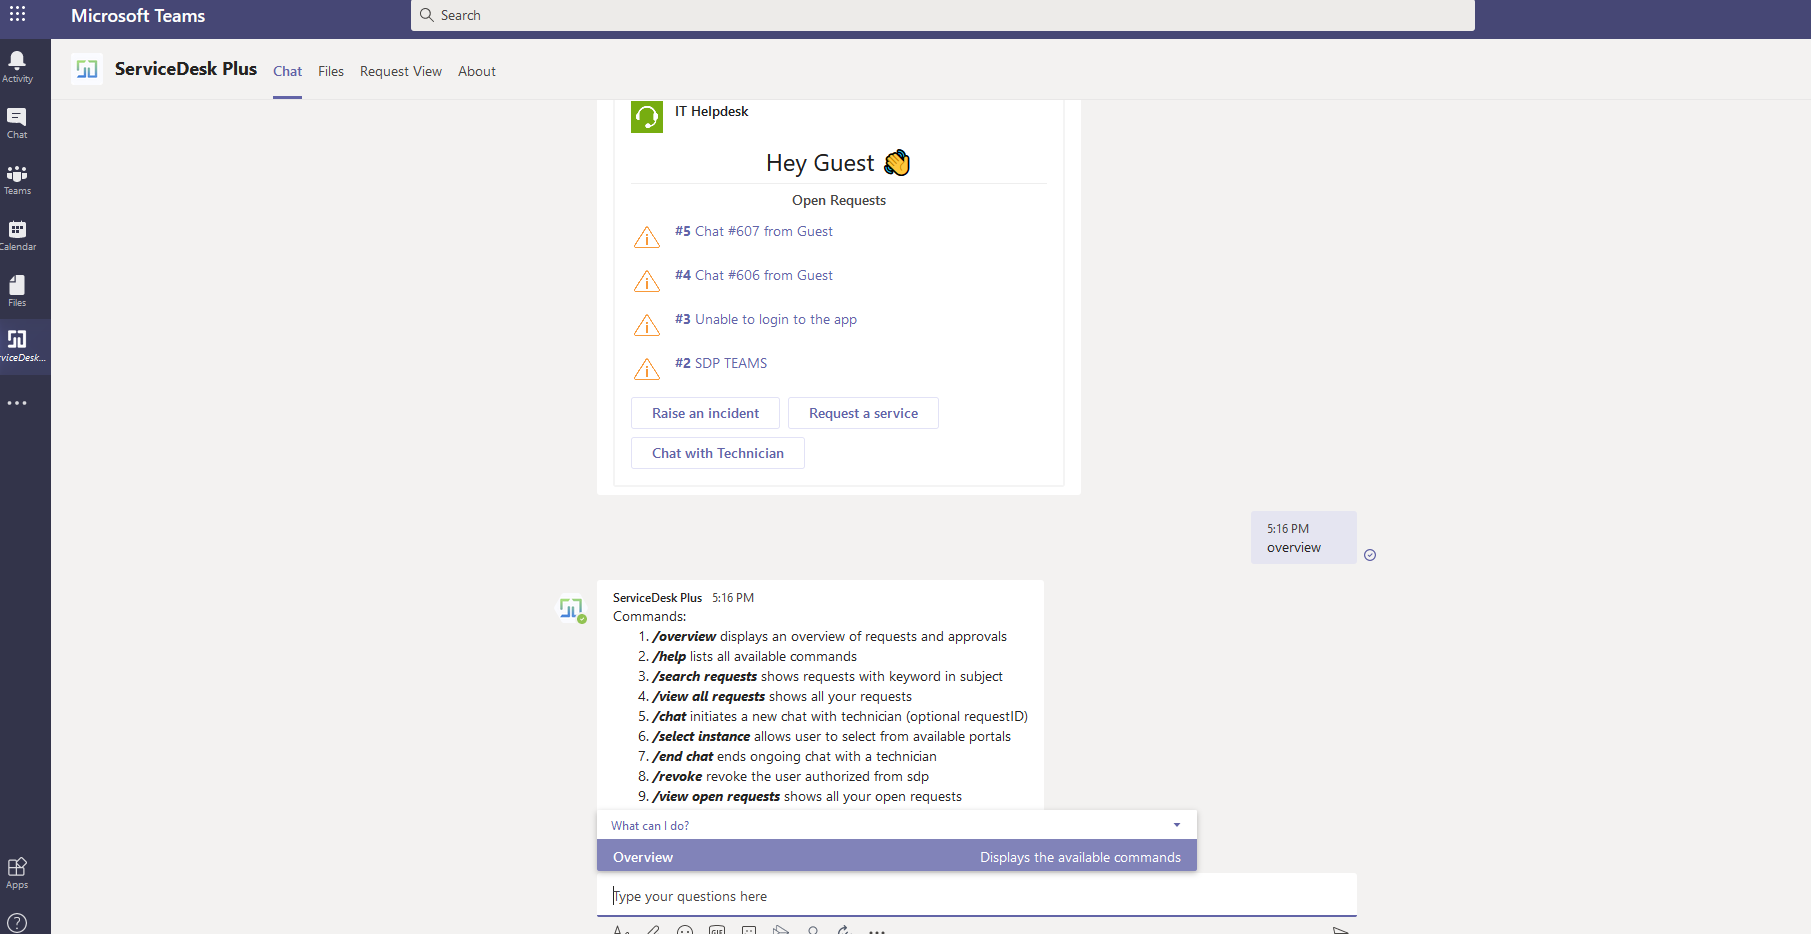Focus the Search box at top
Viewport: 1811px width, 934px height.
click(x=943, y=15)
